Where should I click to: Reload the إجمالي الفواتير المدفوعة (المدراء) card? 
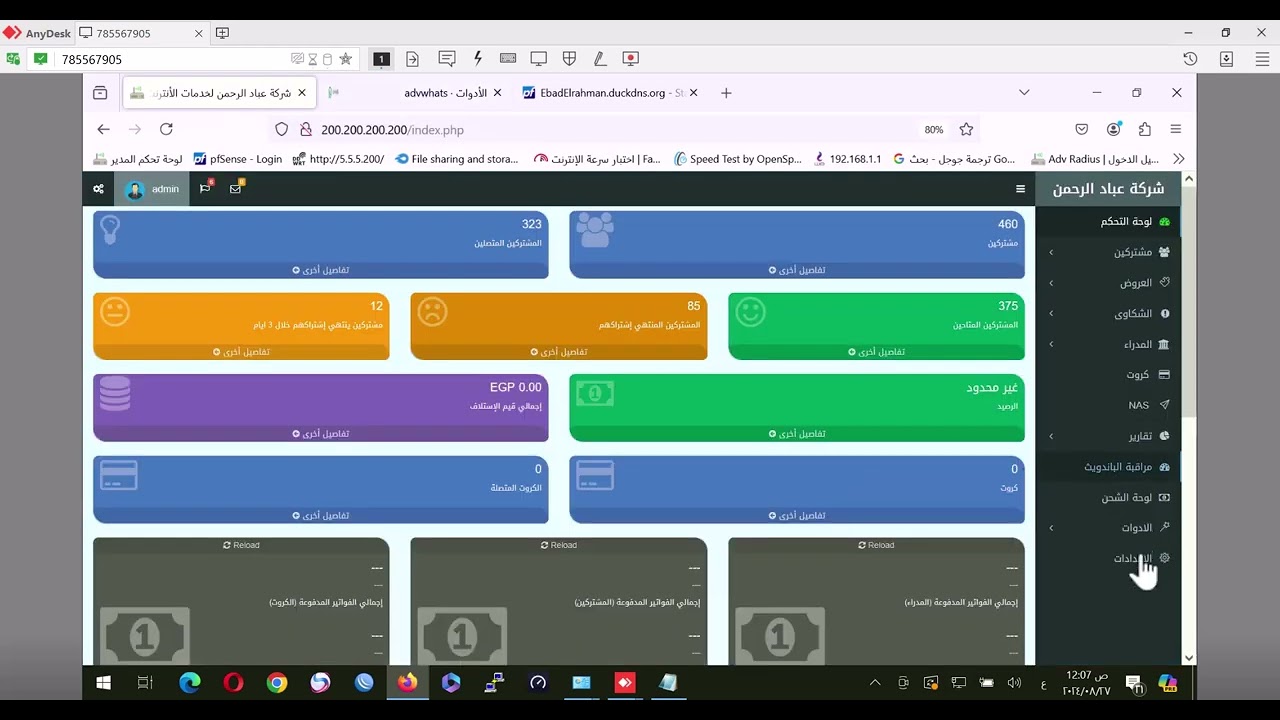point(876,545)
